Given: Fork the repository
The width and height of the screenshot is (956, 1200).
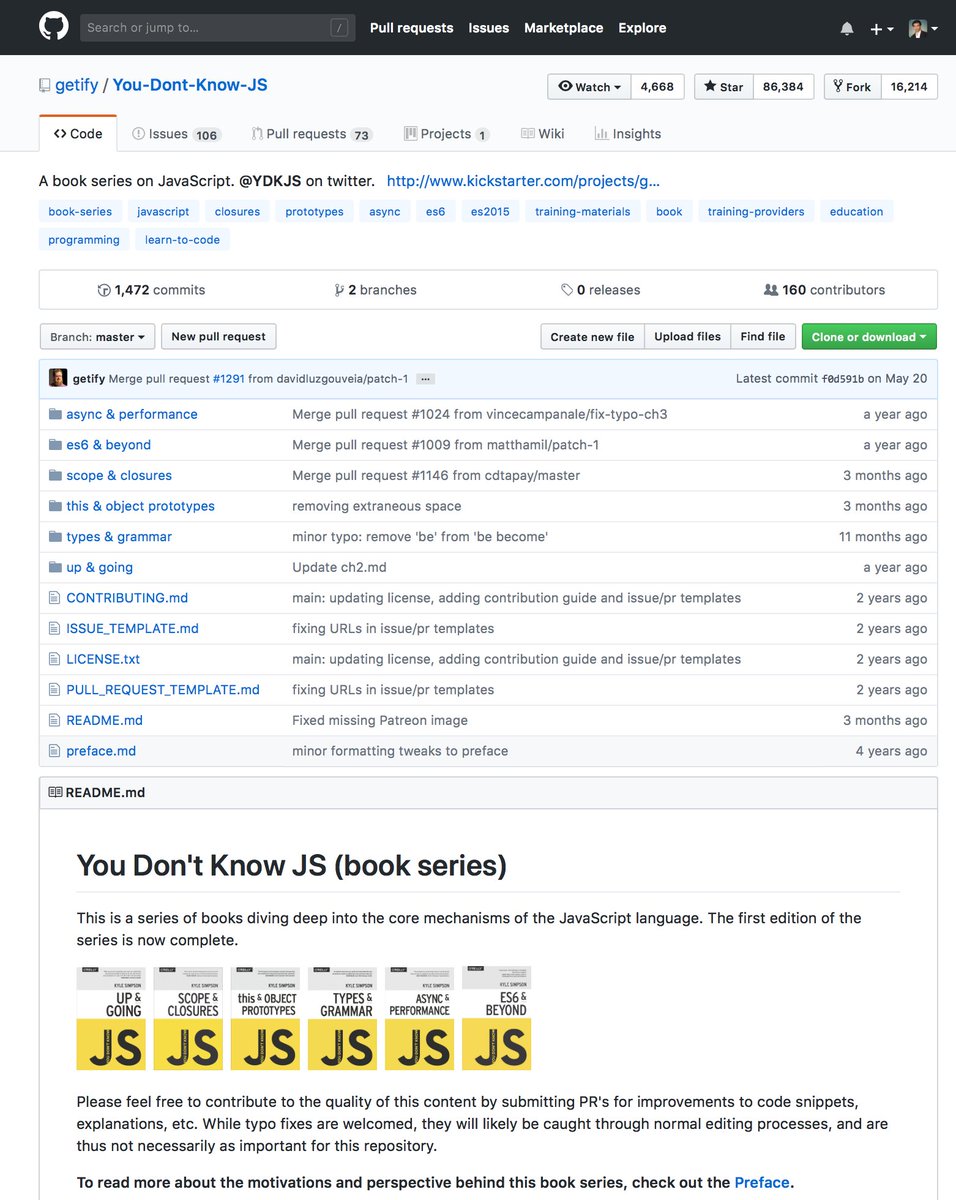Looking at the screenshot, I should pyautogui.click(x=852, y=87).
